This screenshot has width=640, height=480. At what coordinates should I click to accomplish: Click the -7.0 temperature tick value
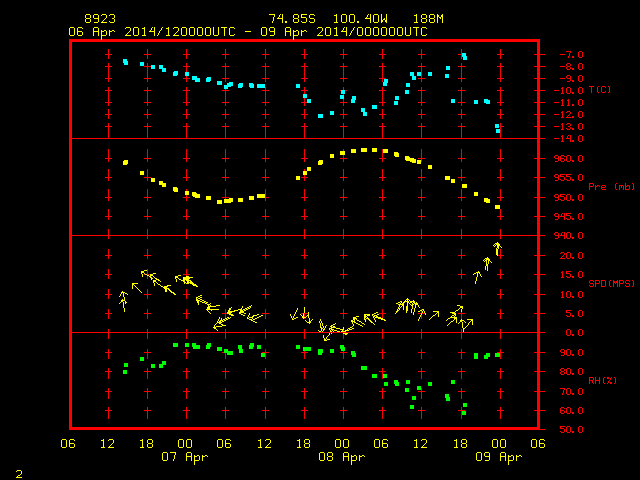pos(571,55)
